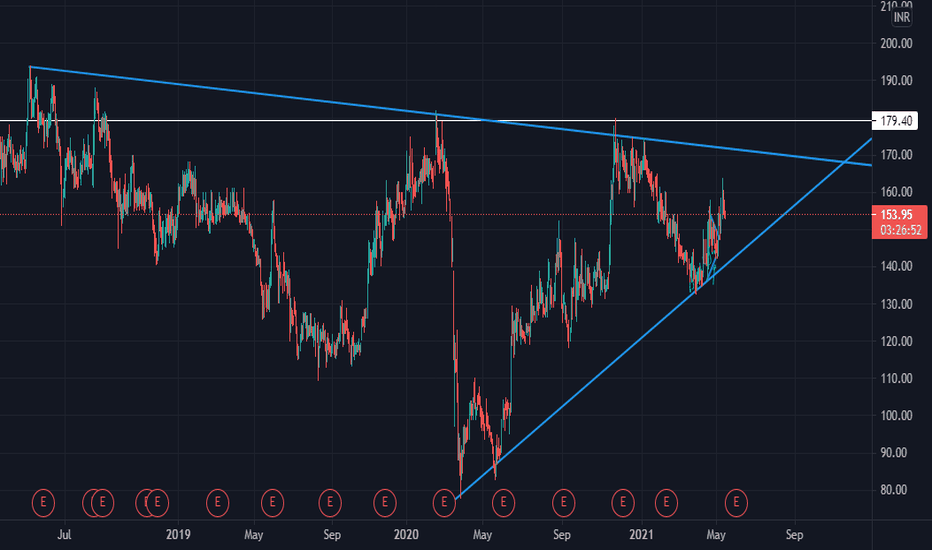932x550 pixels.
Task: Click the fully visible E marker just before 2019
Action: (158, 503)
